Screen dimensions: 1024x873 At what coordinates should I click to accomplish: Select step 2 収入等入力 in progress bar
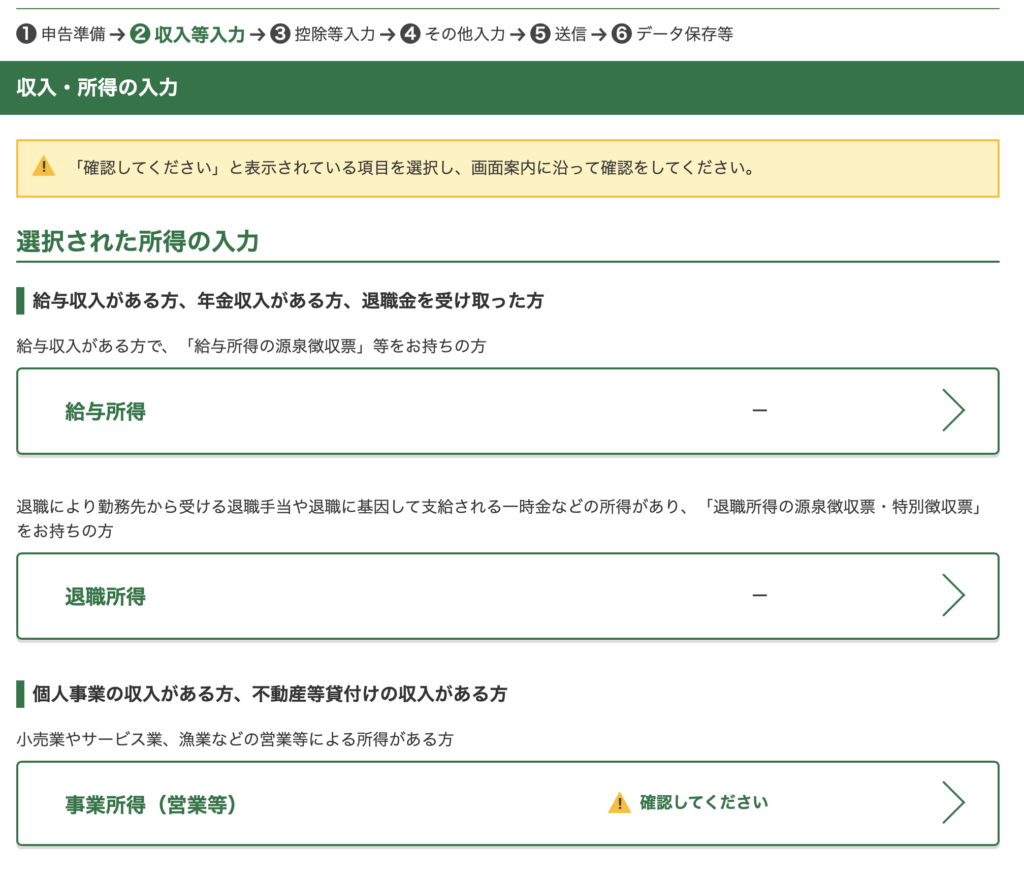coord(187,34)
